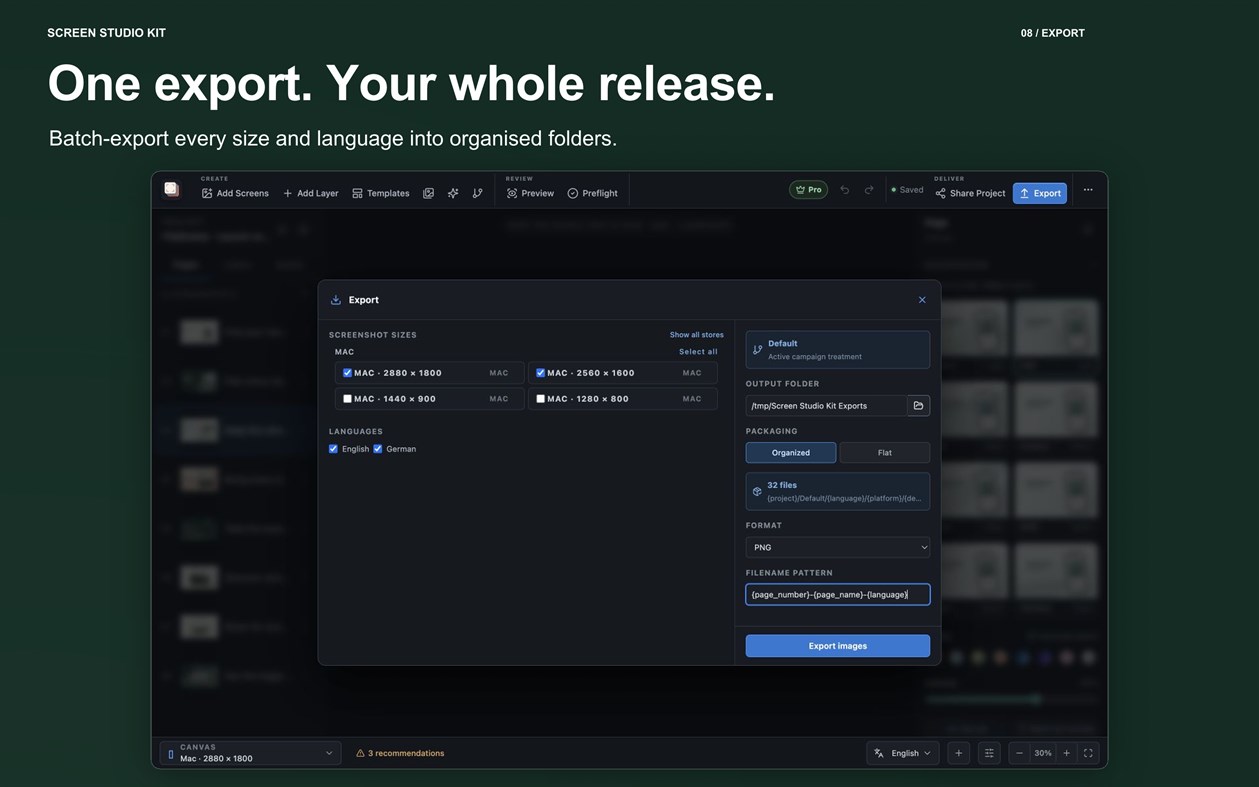The image size is (1259, 787).
Task: Uncheck the German language checkbox
Action: coord(378,449)
